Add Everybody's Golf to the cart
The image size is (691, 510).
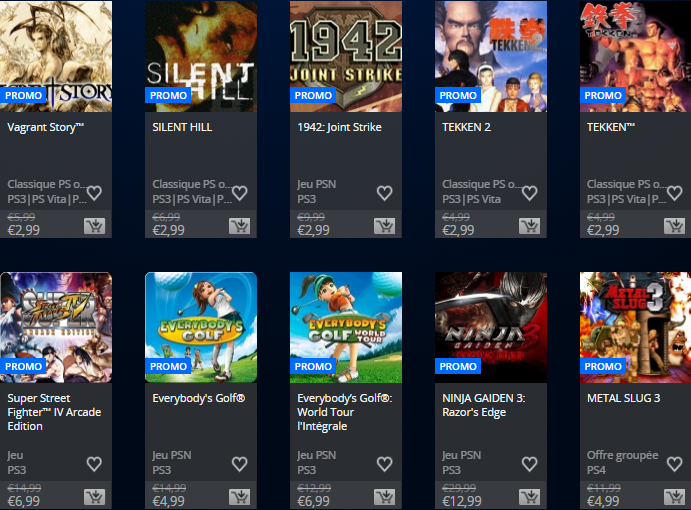tap(239, 497)
